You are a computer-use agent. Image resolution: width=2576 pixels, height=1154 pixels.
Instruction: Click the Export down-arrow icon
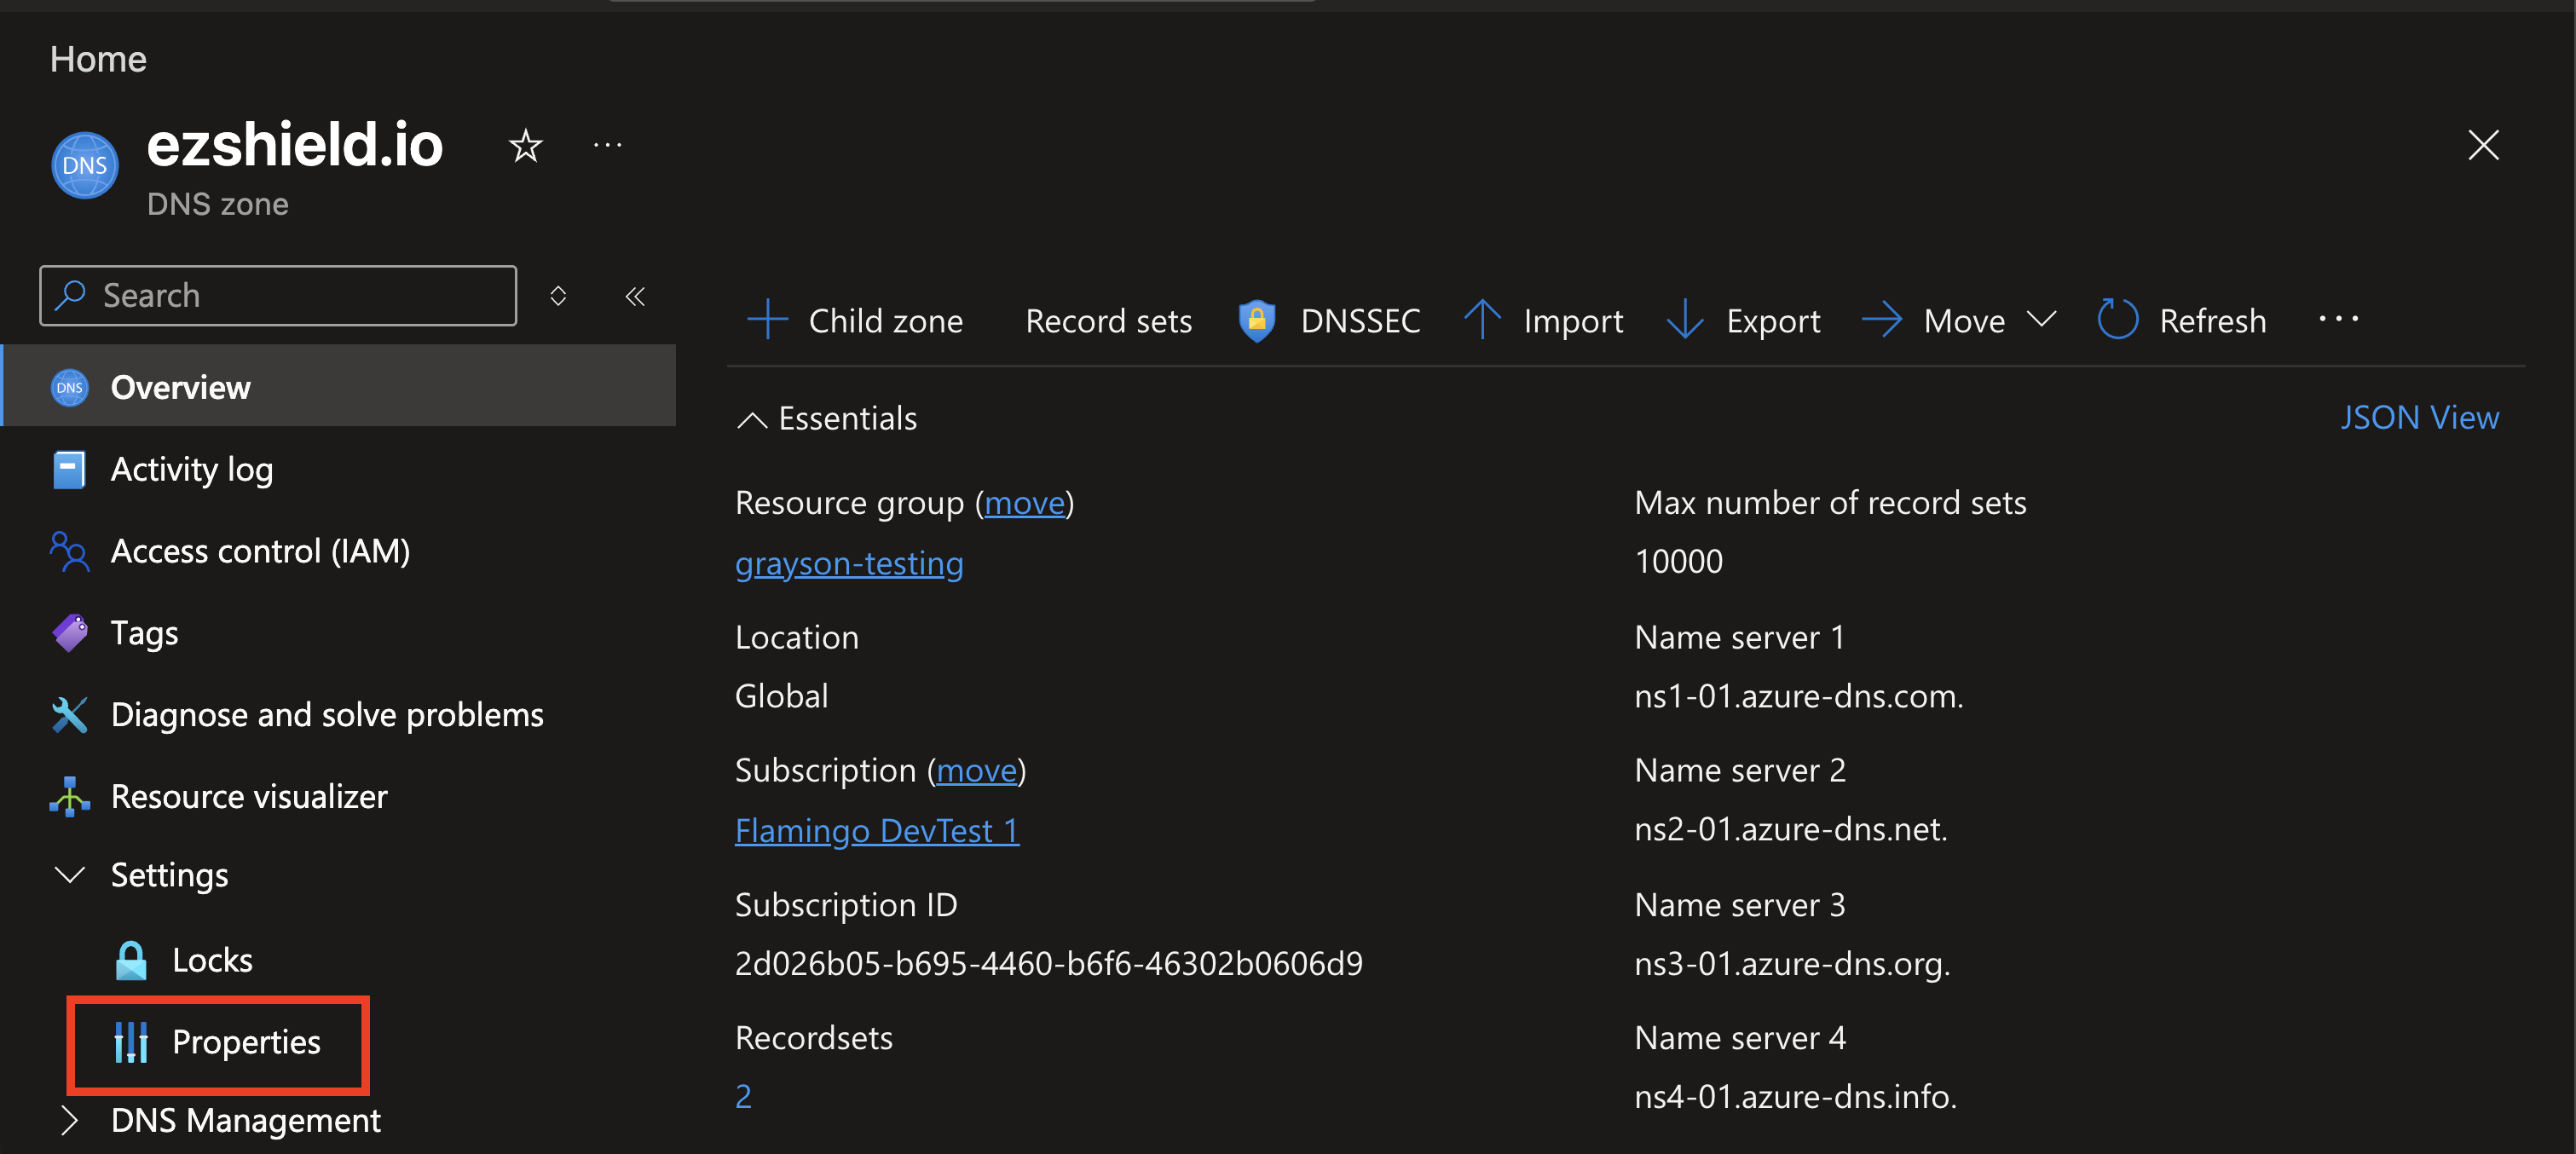tap(1685, 320)
